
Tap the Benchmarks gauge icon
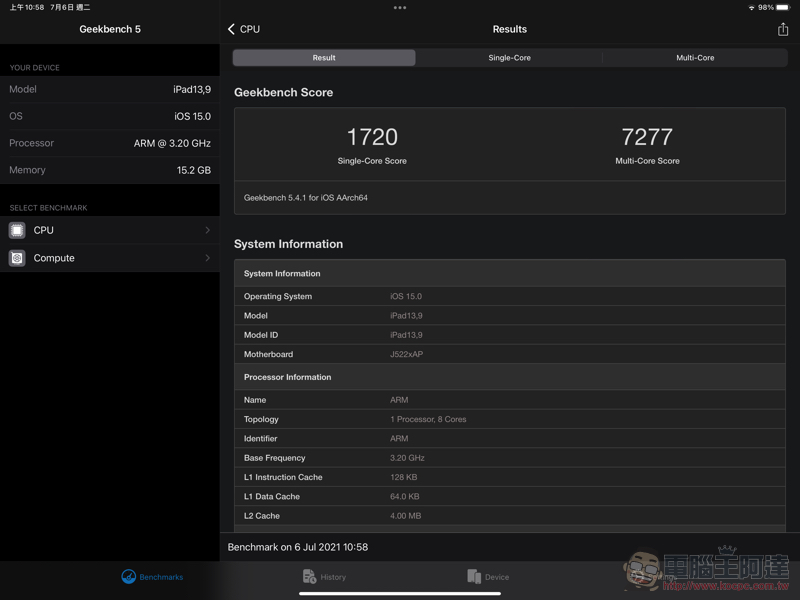pyautogui.click(x=128, y=577)
